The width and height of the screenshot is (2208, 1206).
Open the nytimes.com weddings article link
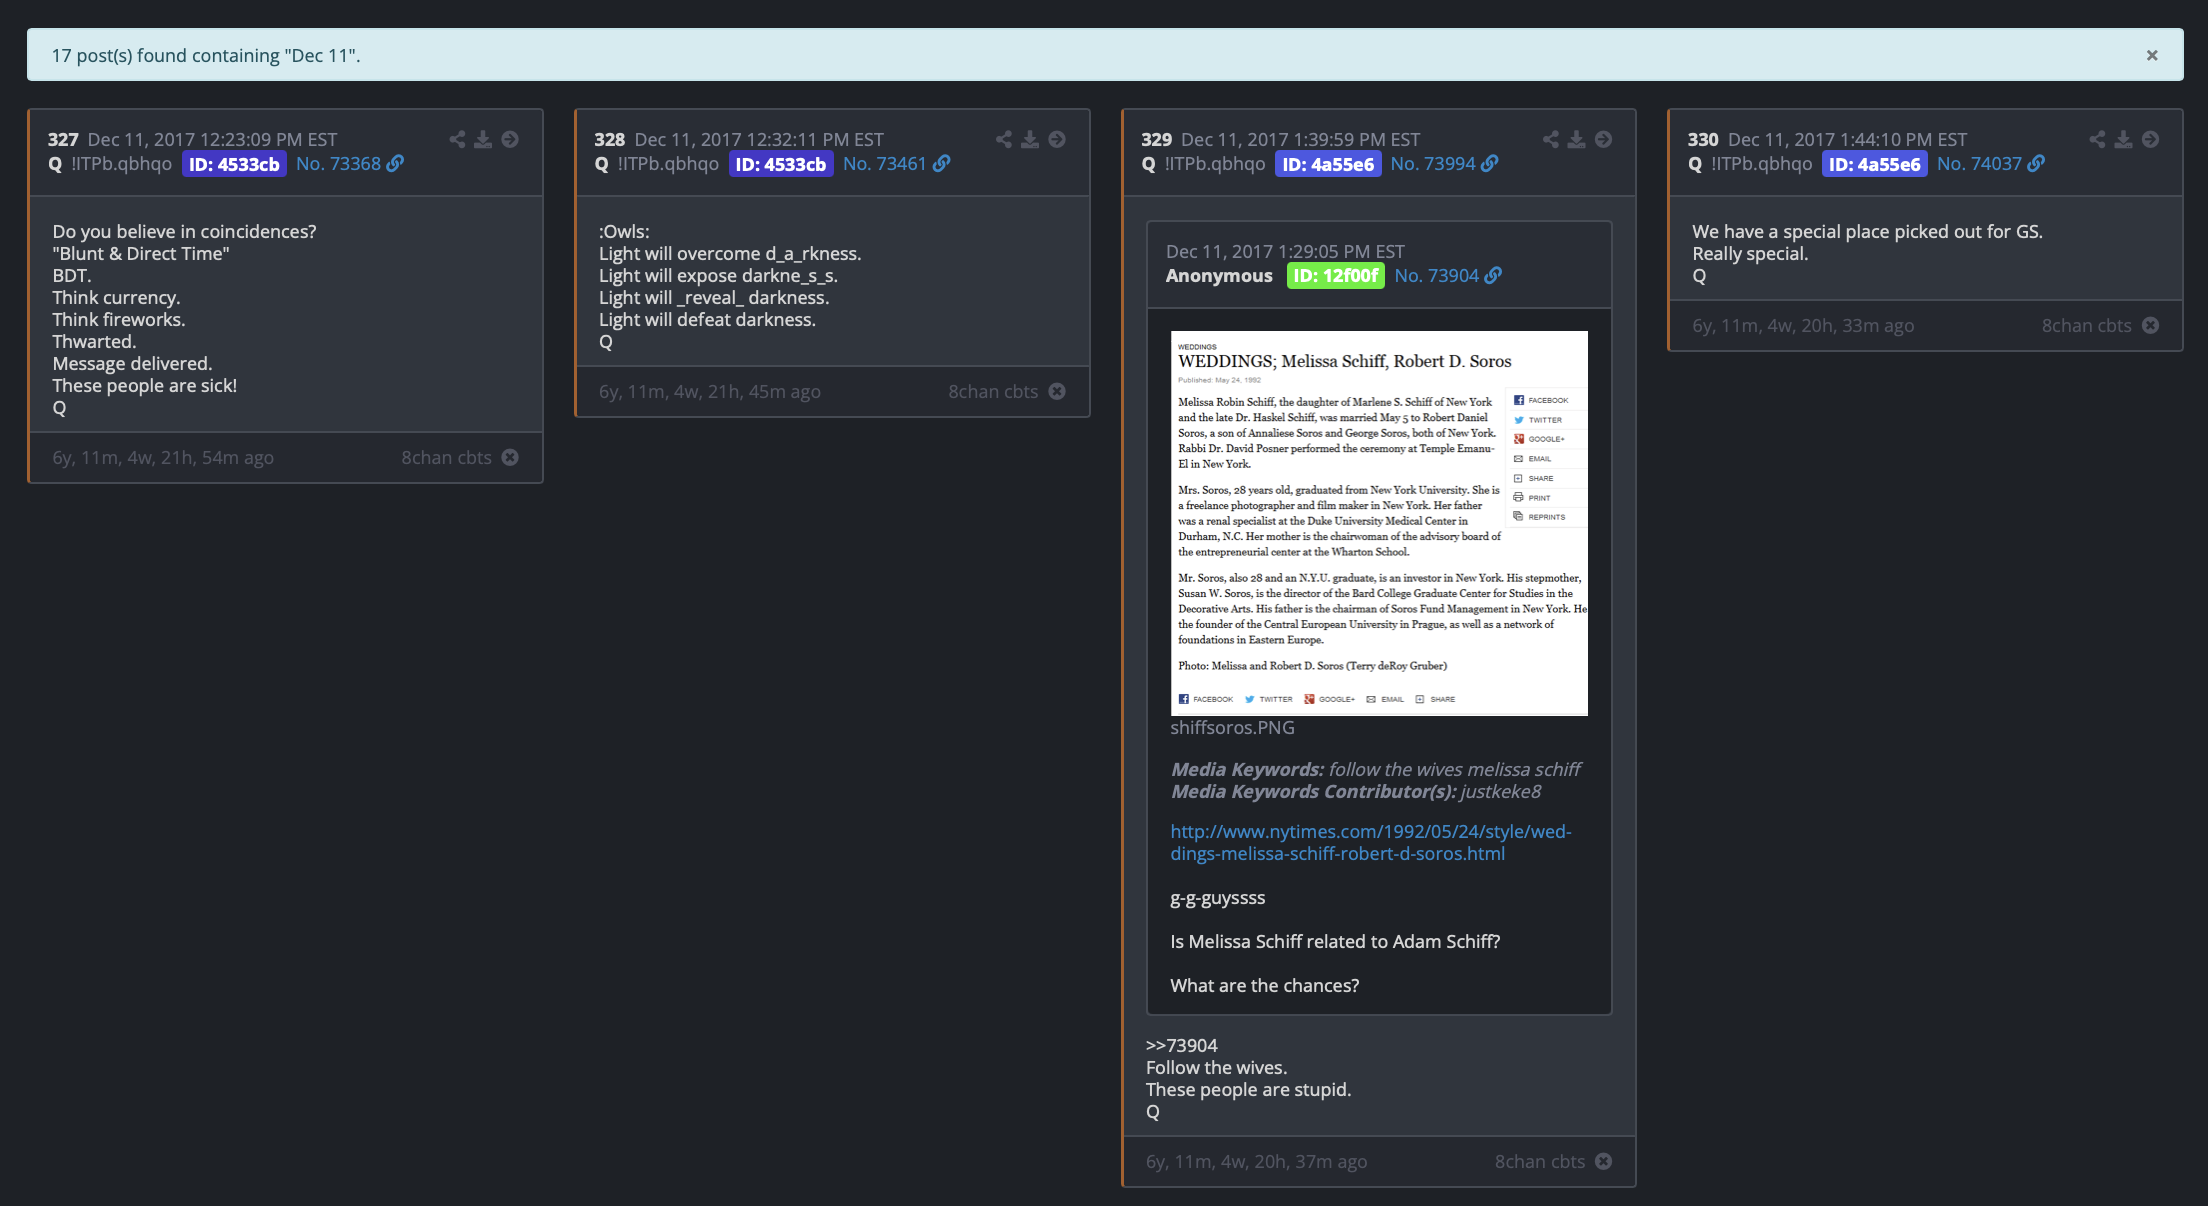[x=1371, y=842]
